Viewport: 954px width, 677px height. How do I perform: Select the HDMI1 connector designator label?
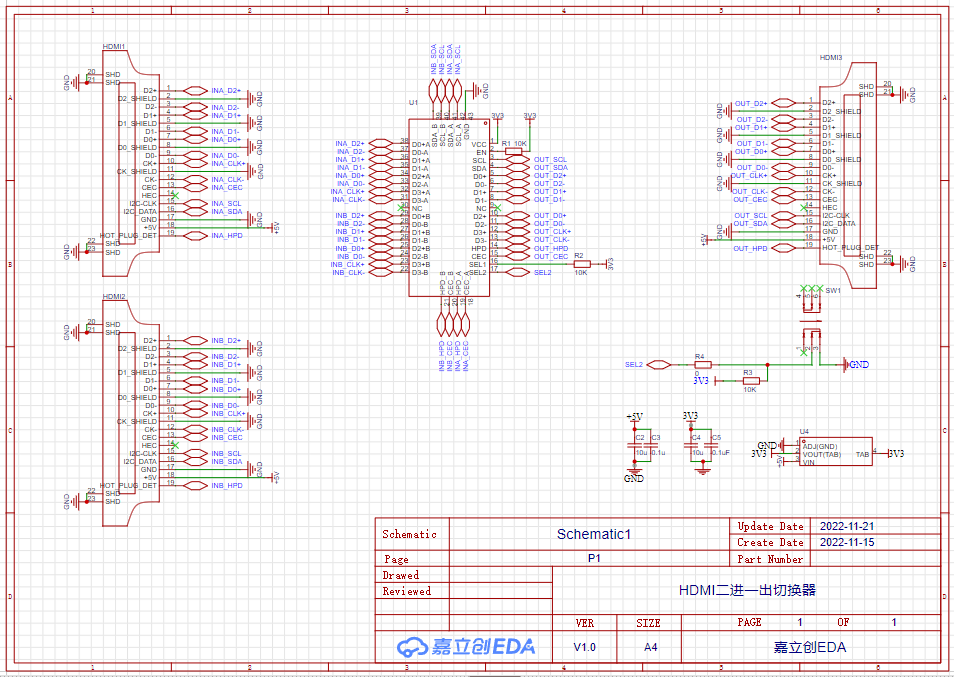[114, 46]
